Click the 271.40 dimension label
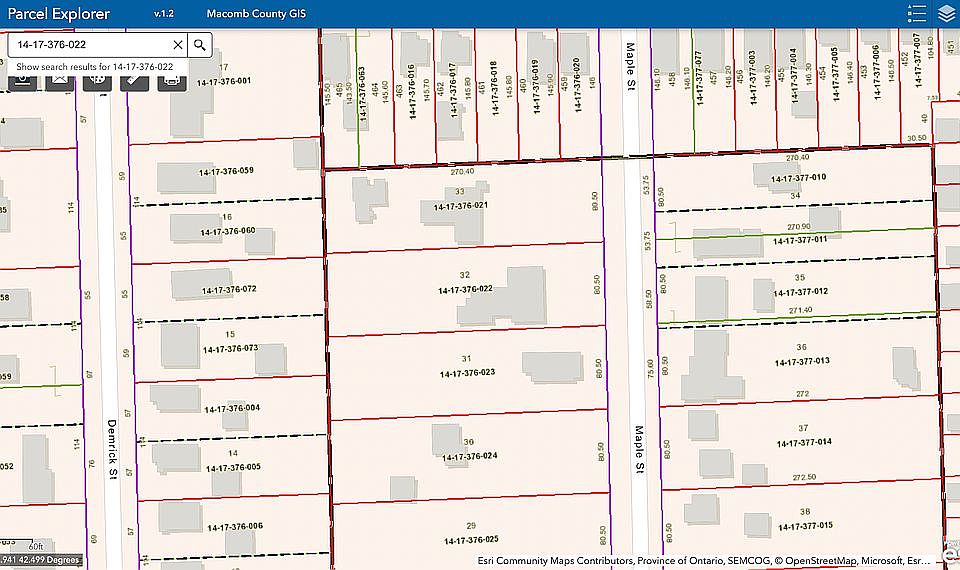 coord(800,310)
